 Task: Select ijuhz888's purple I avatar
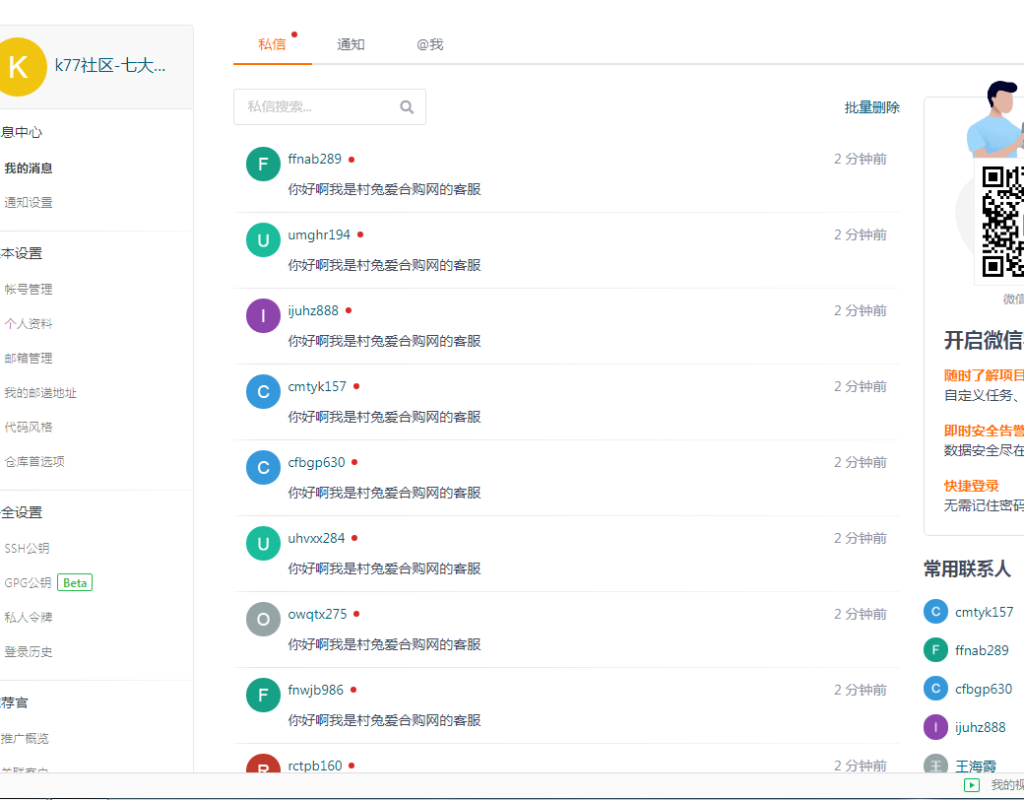pos(263,316)
